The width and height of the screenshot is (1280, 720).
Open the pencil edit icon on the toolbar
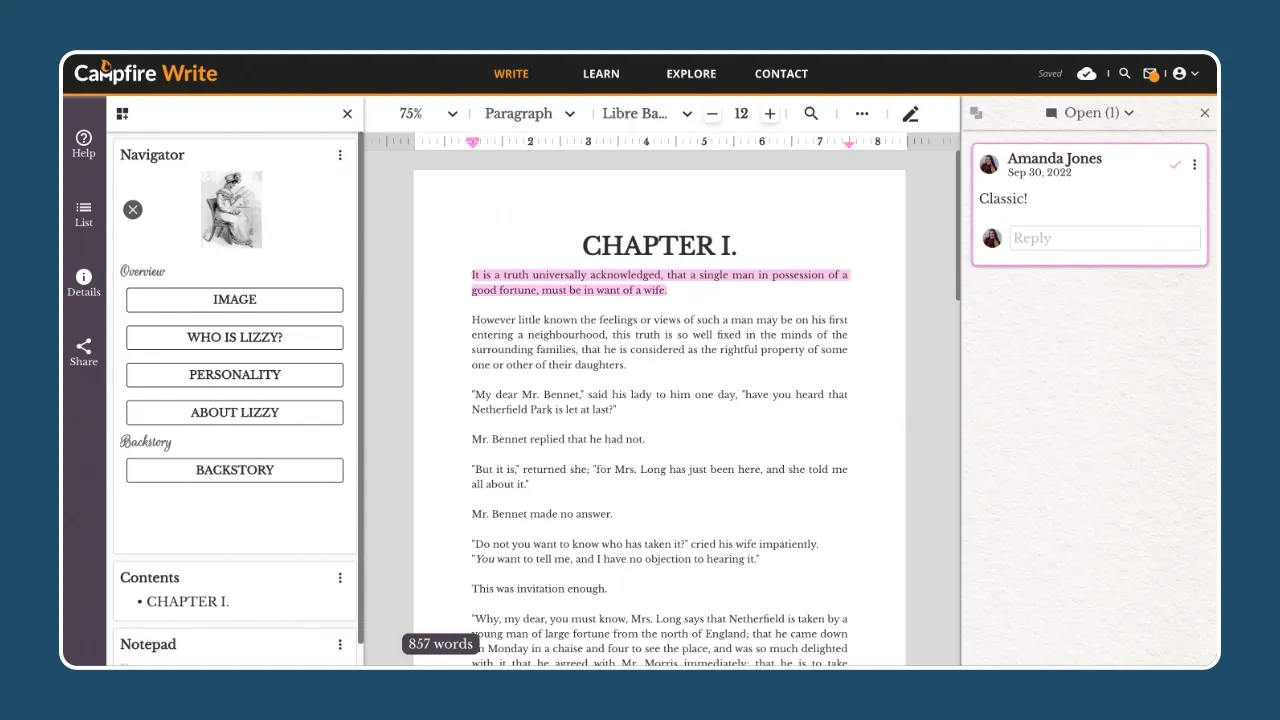coord(910,113)
